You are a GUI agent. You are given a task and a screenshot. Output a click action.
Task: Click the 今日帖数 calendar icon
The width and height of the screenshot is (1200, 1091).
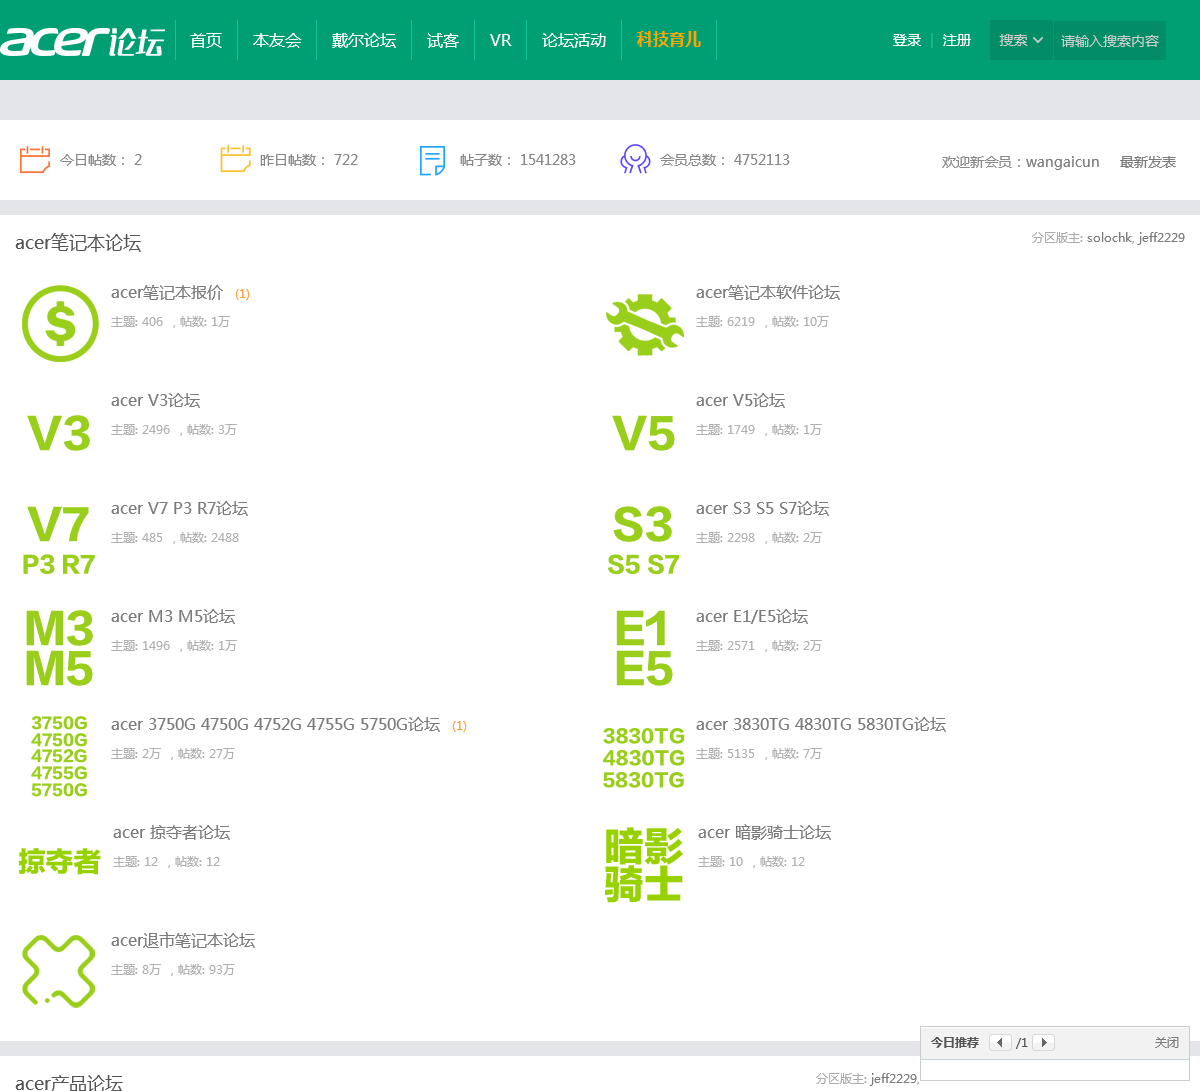coord(35,160)
